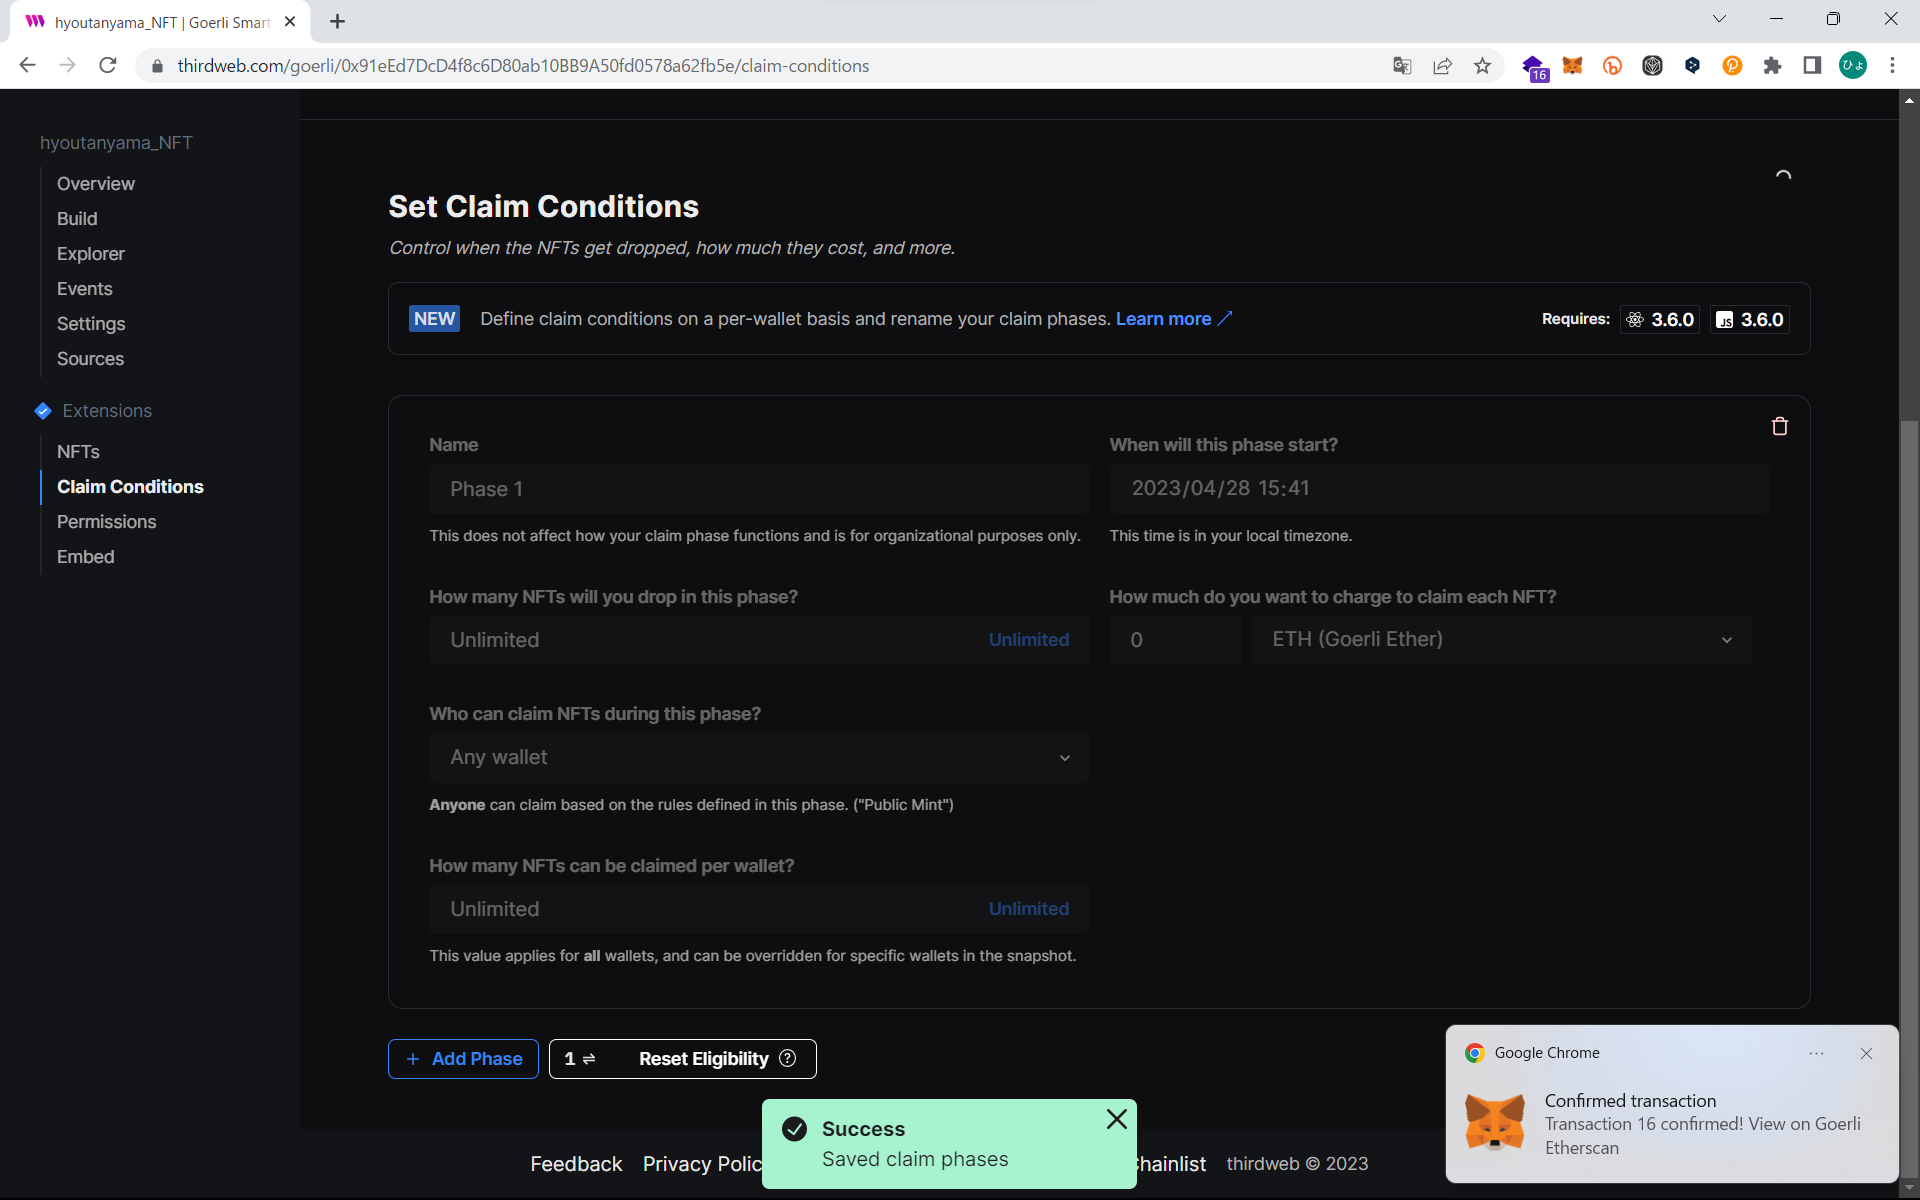Screen dimensions: 1920x1200
Task: Reload the page with the refresh icon
Action: point(108,66)
